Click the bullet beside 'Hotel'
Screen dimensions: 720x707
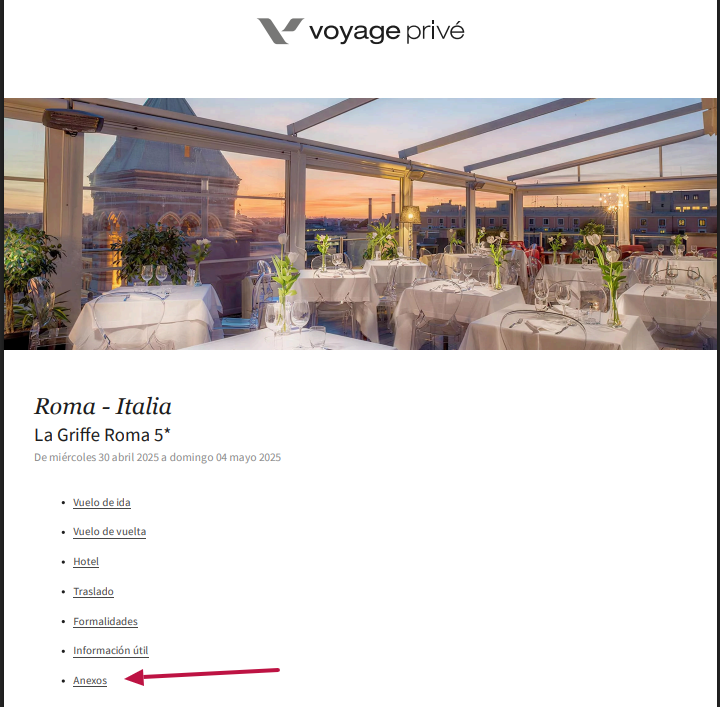pos(63,562)
